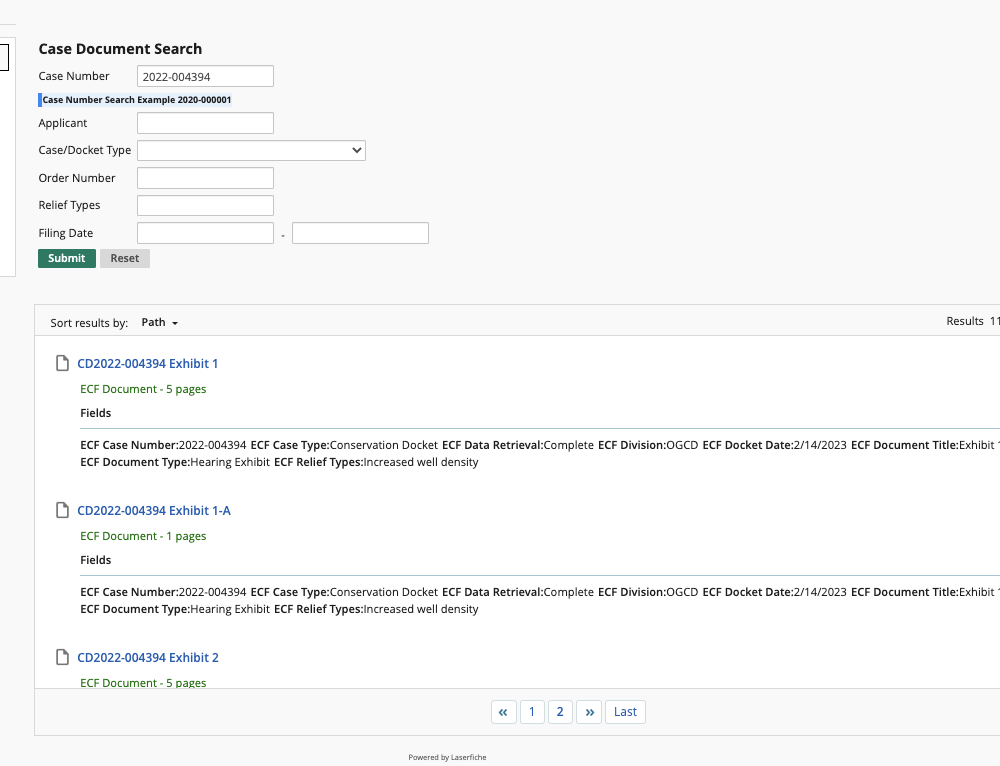Open CD2022-004394 Exhibit 1 link

(147, 364)
